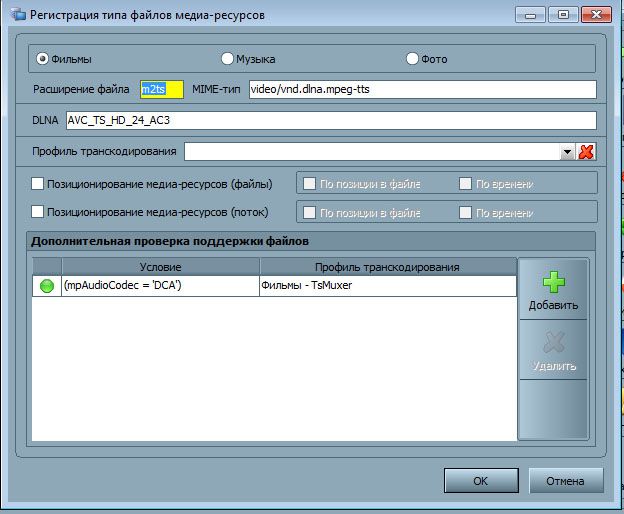Click the green status circle in the condition row
Screen dimensions: 624x514
[x=46, y=286]
